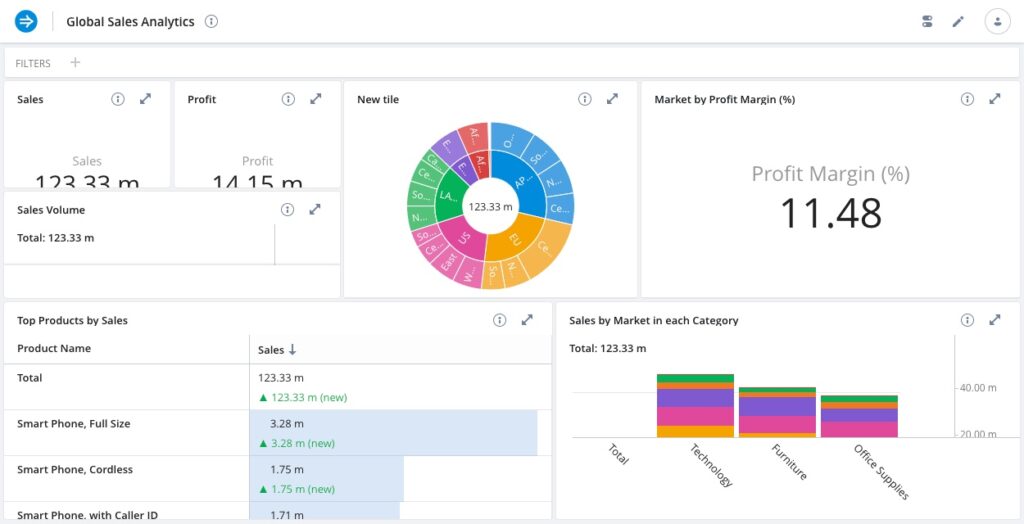Image resolution: width=1024 pixels, height=524 pixels.
Task: Select the Smart Phone, Cordless row
Action: (x=278, y=478)
